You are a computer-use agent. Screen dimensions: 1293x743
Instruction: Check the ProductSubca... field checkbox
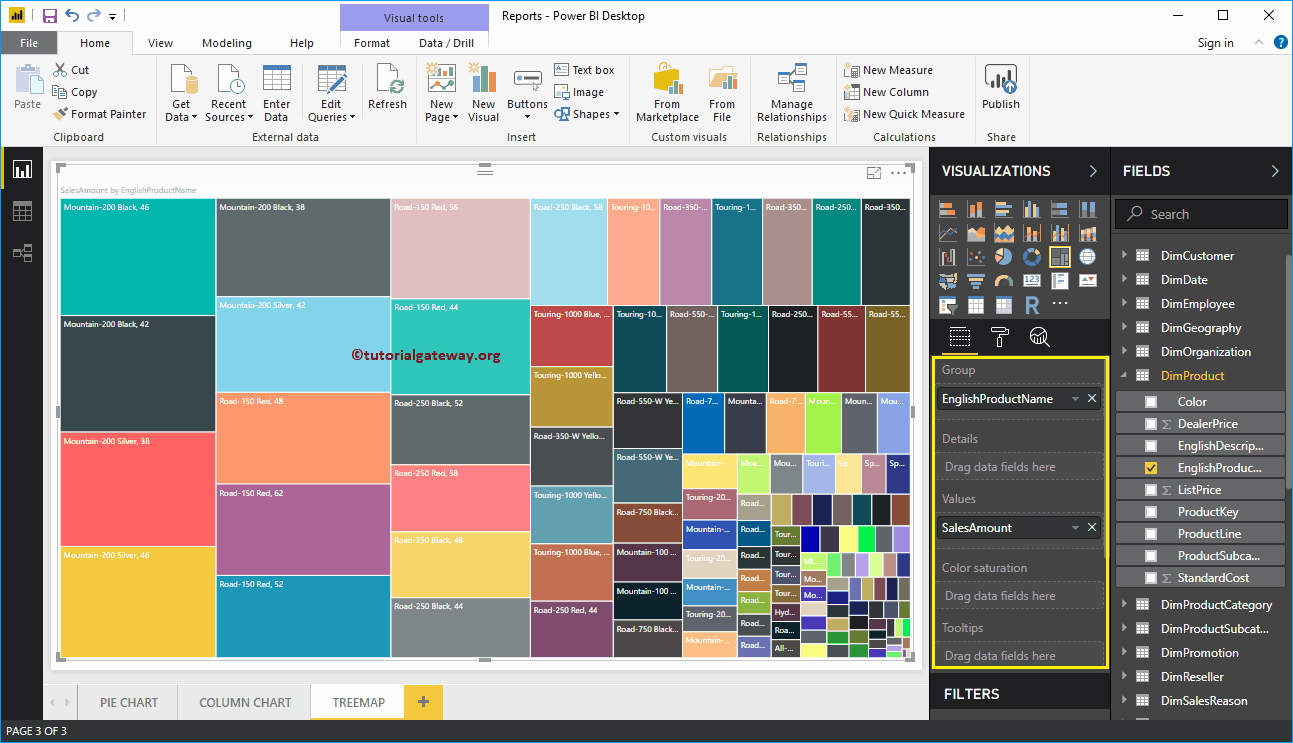tap(1151, 556)
